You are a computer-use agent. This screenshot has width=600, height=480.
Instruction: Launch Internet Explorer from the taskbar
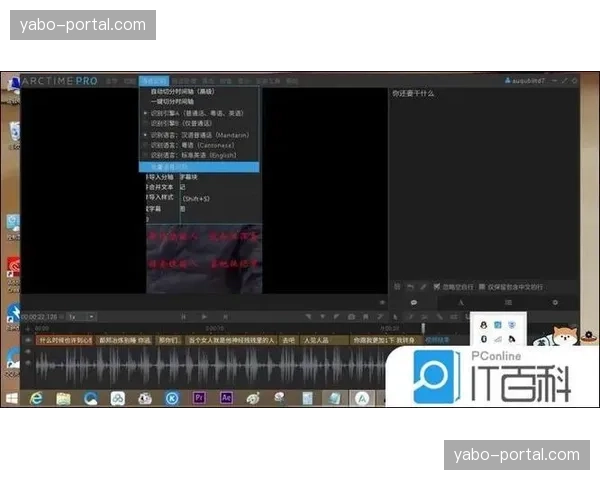(36, 398)
